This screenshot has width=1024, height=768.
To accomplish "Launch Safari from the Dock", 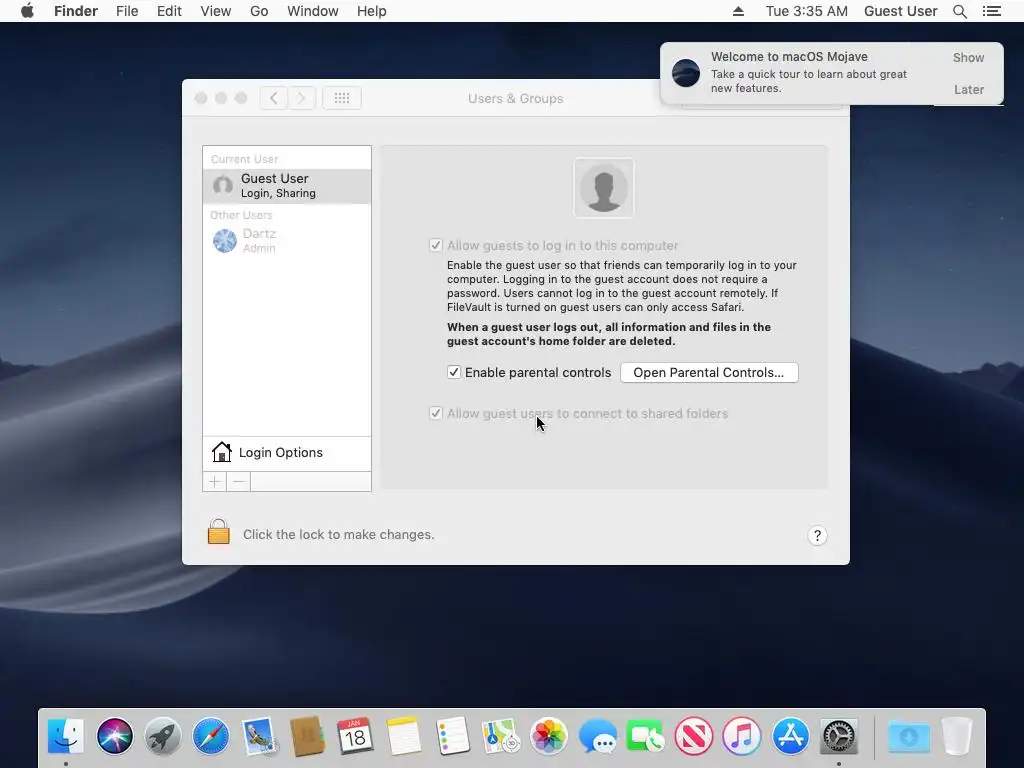I will click(211, 736).
